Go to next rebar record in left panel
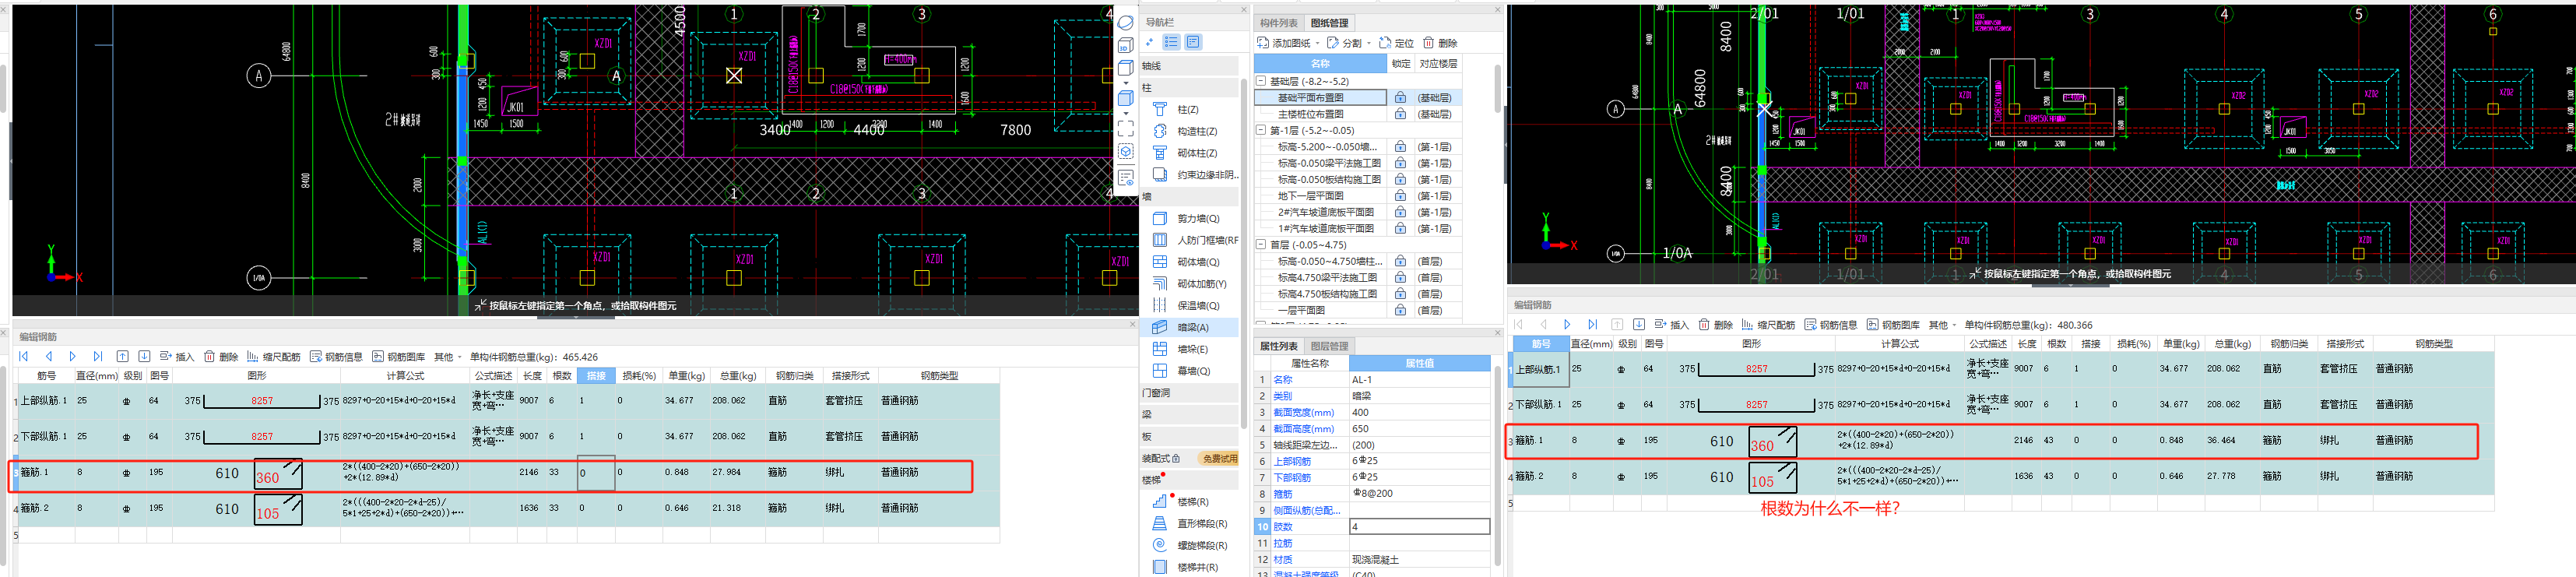The width and height of the screenshot is (2576, 577). tap(72, 356)
